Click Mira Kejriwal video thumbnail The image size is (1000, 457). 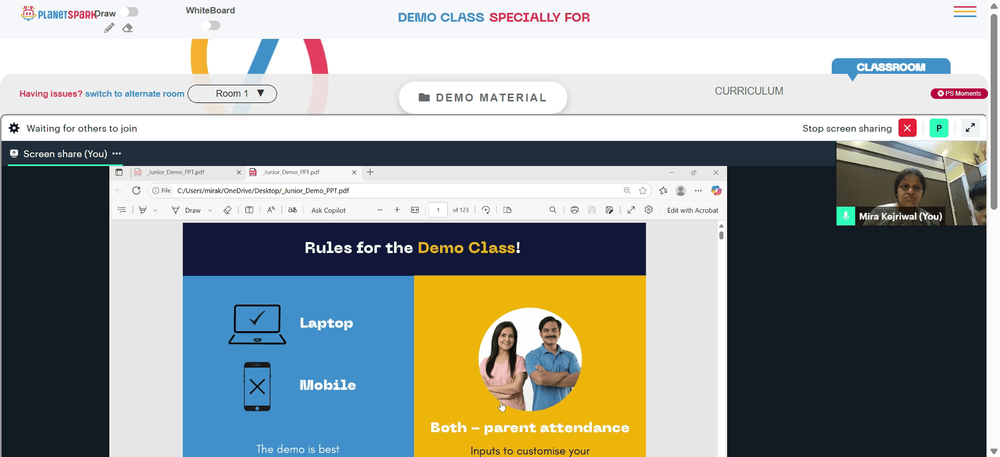[x=911, y=183]
